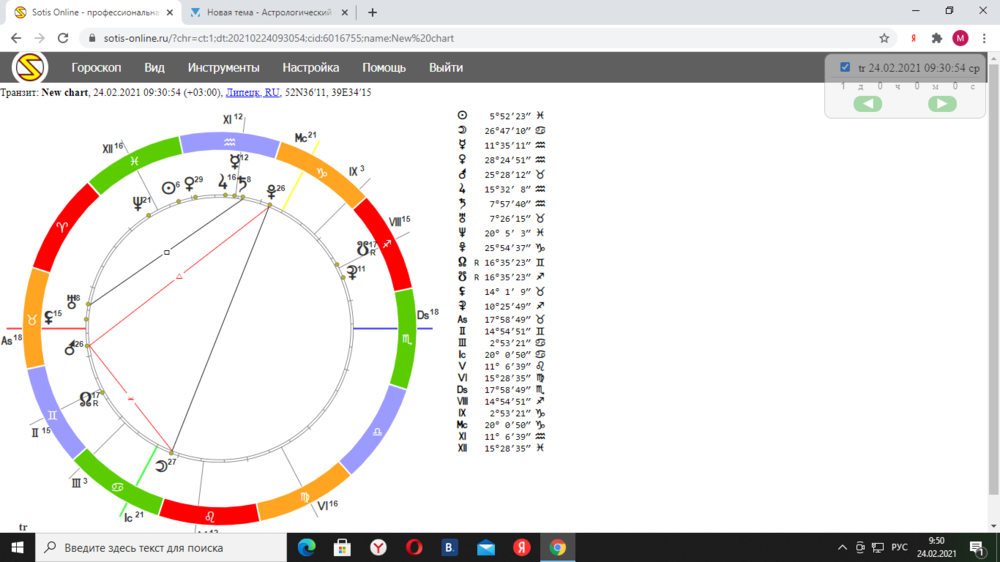
Task: Open the Chrome three-dot menu
Action: pyautogui.click(x=984, y=38)
